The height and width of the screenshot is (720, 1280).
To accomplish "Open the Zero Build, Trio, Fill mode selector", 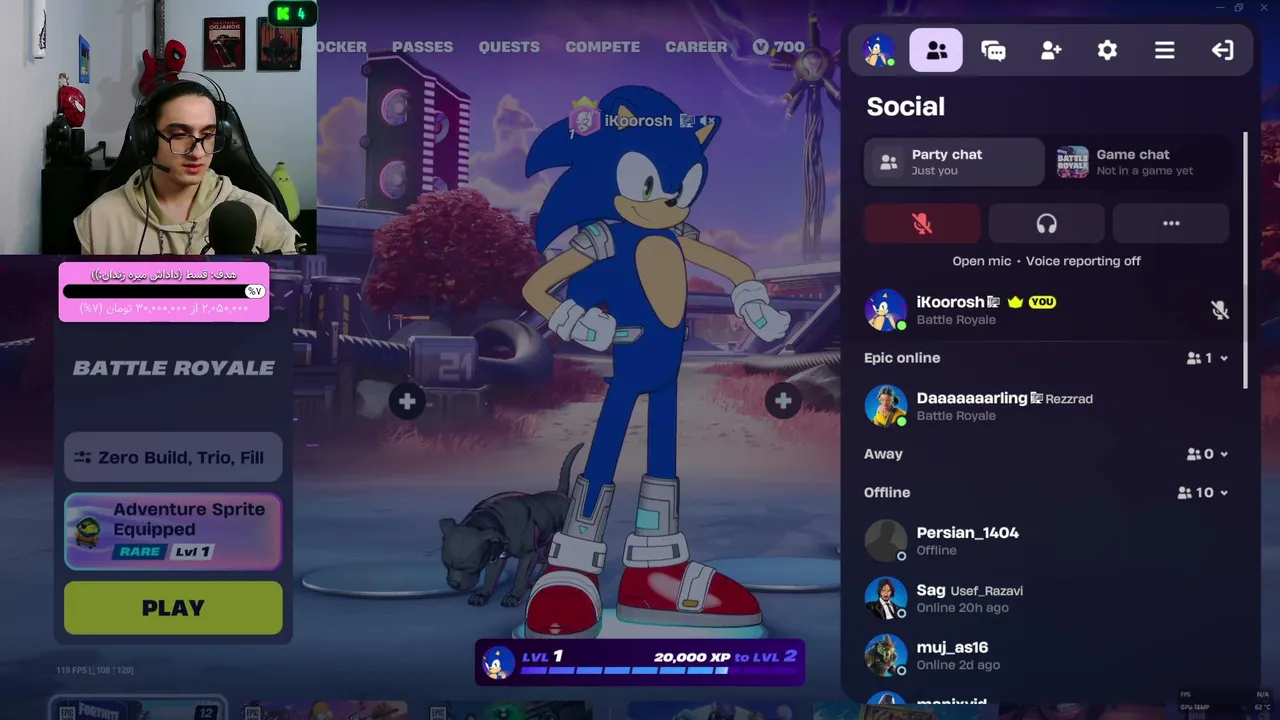I will pyautogui.click(x=173, y=457).
